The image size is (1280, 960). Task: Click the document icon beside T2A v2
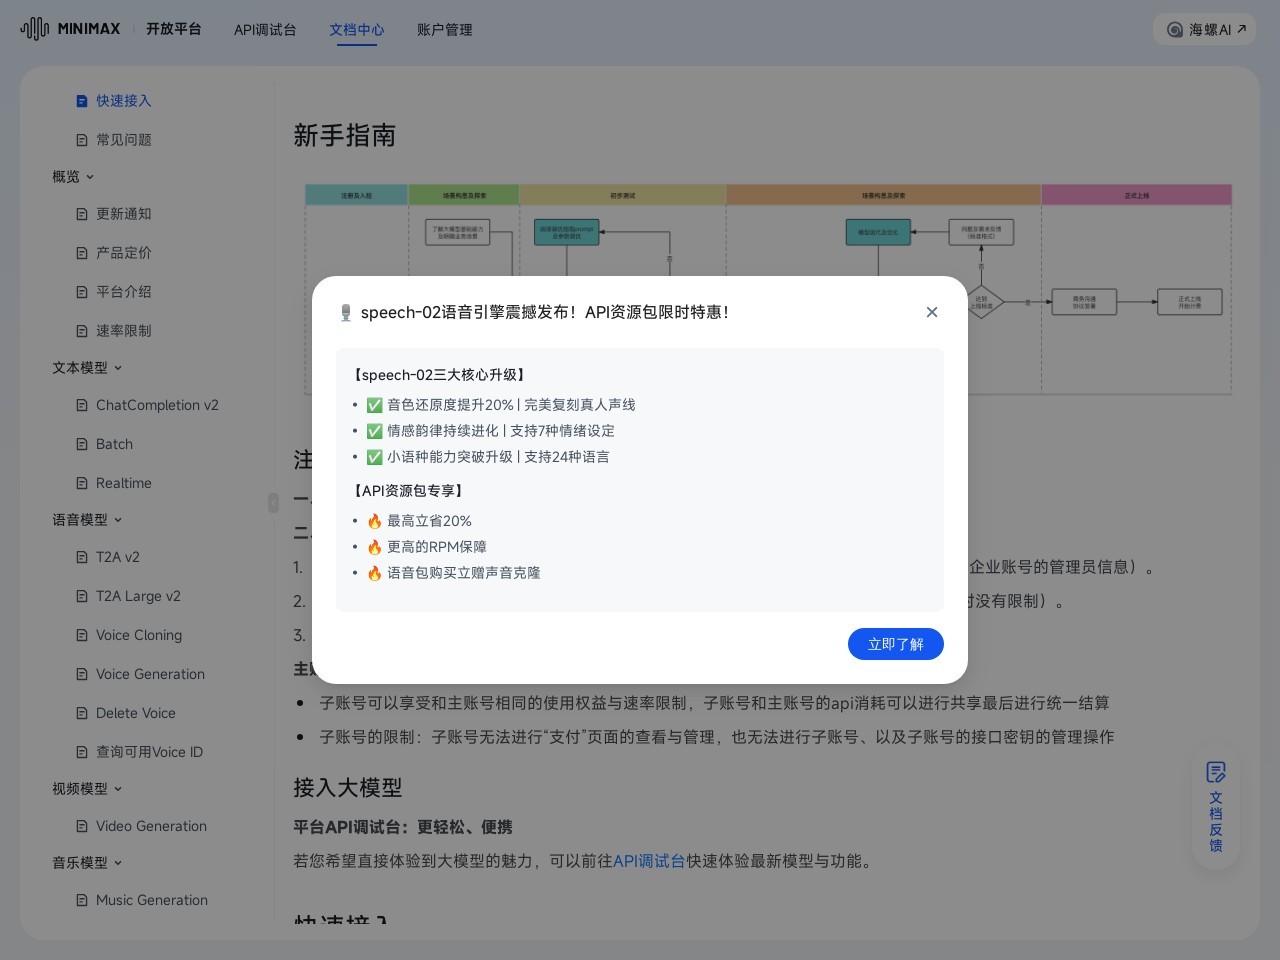point(82,557)
